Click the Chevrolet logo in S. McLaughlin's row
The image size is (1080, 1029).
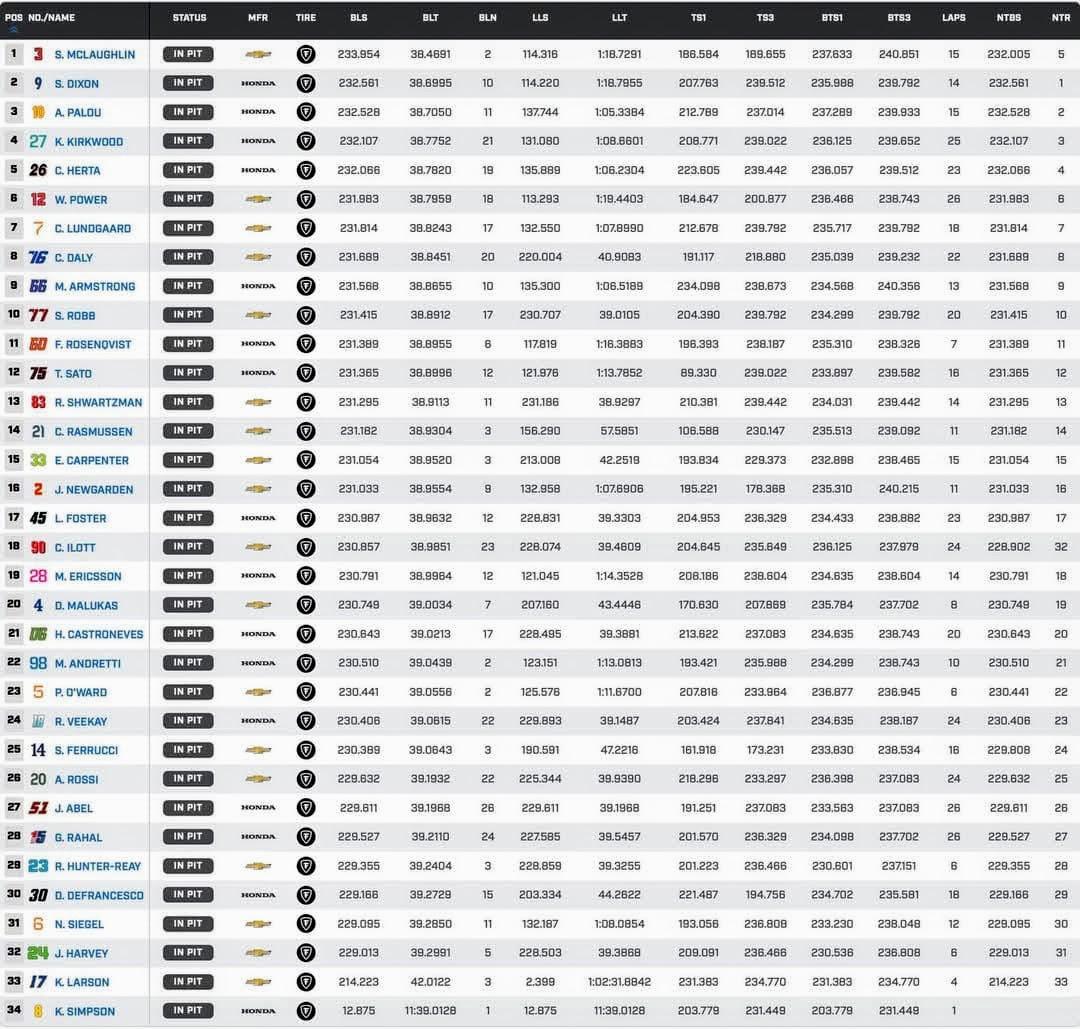point(258,54)
